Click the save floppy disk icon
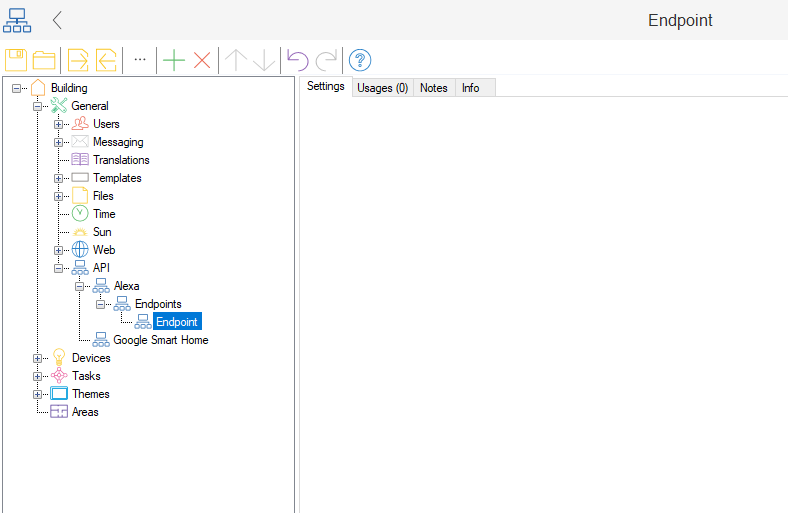This screenshot has width=788, height=513. coord(16,60)
